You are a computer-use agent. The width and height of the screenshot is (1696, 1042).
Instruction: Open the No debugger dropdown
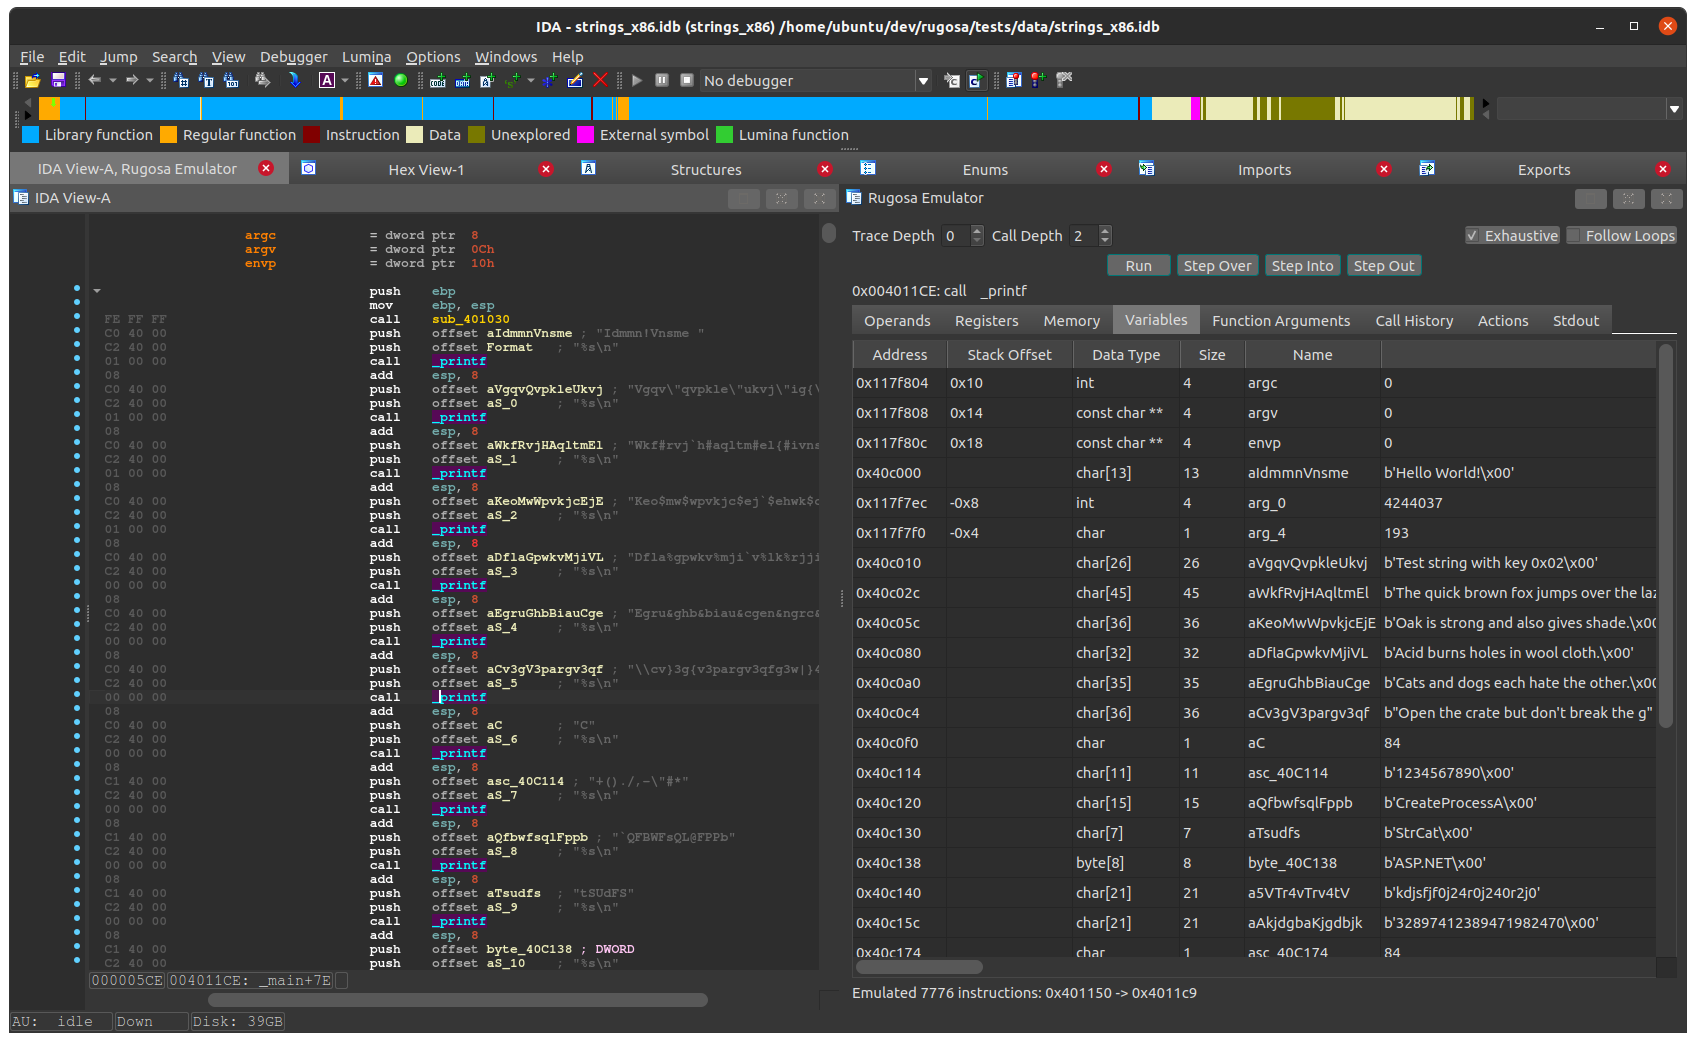(x=923, y=81)
